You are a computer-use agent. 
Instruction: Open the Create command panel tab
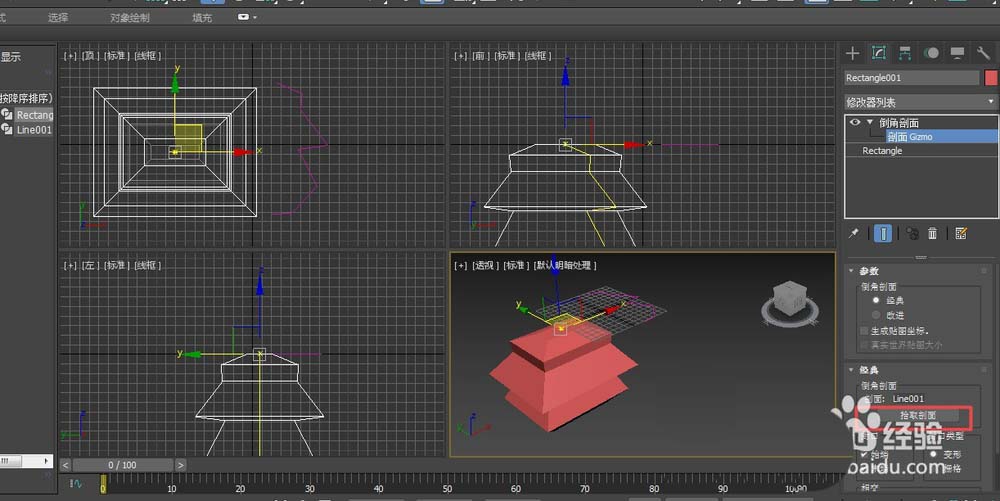[852, 53]
